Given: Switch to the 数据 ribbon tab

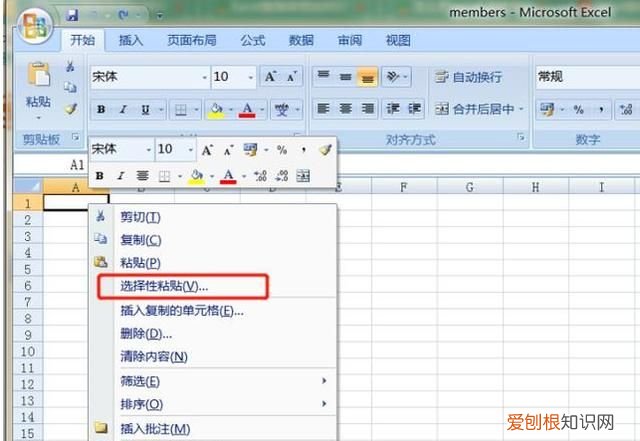Looking at the screenshot, I should 301,40.
